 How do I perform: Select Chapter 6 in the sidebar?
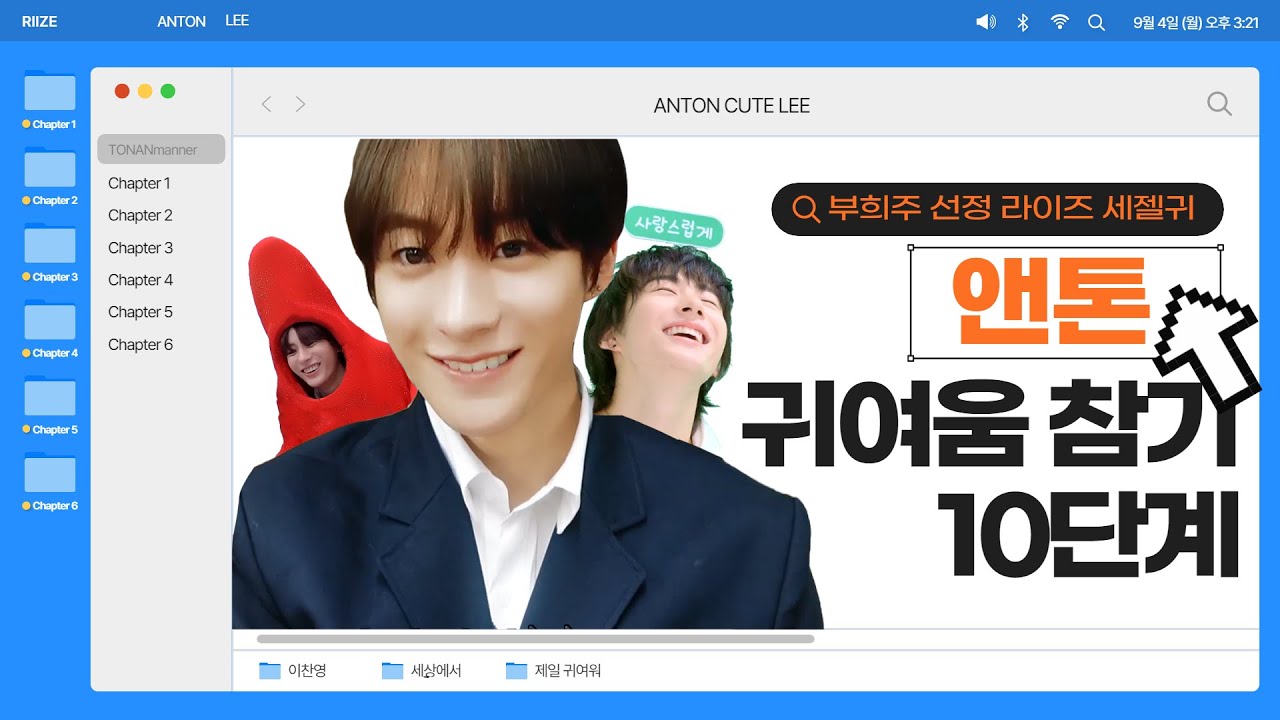pyautogui.click(x=140, y=345)
